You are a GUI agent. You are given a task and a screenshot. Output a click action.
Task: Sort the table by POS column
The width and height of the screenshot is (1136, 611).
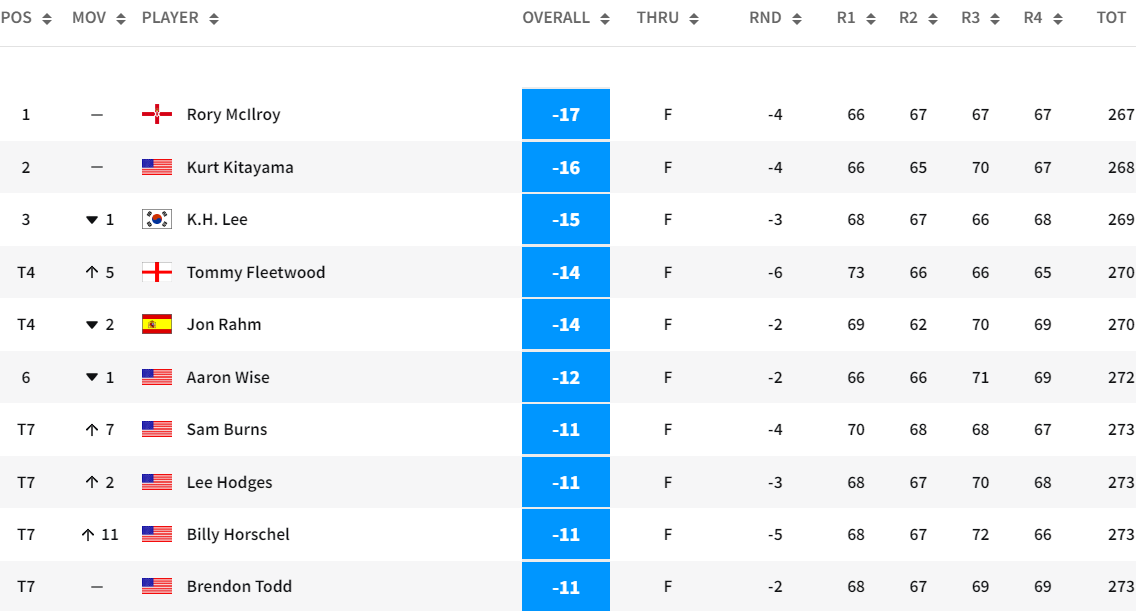26,18
